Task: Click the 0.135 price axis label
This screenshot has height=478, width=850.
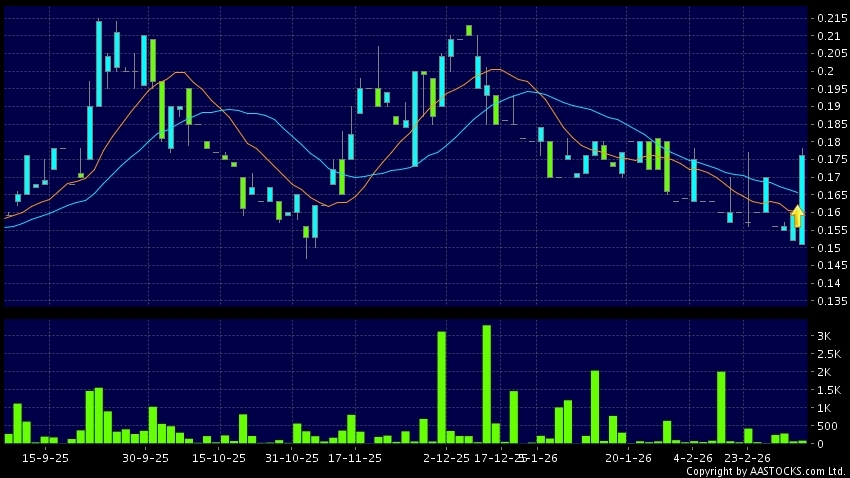Action: click(829, 300)
